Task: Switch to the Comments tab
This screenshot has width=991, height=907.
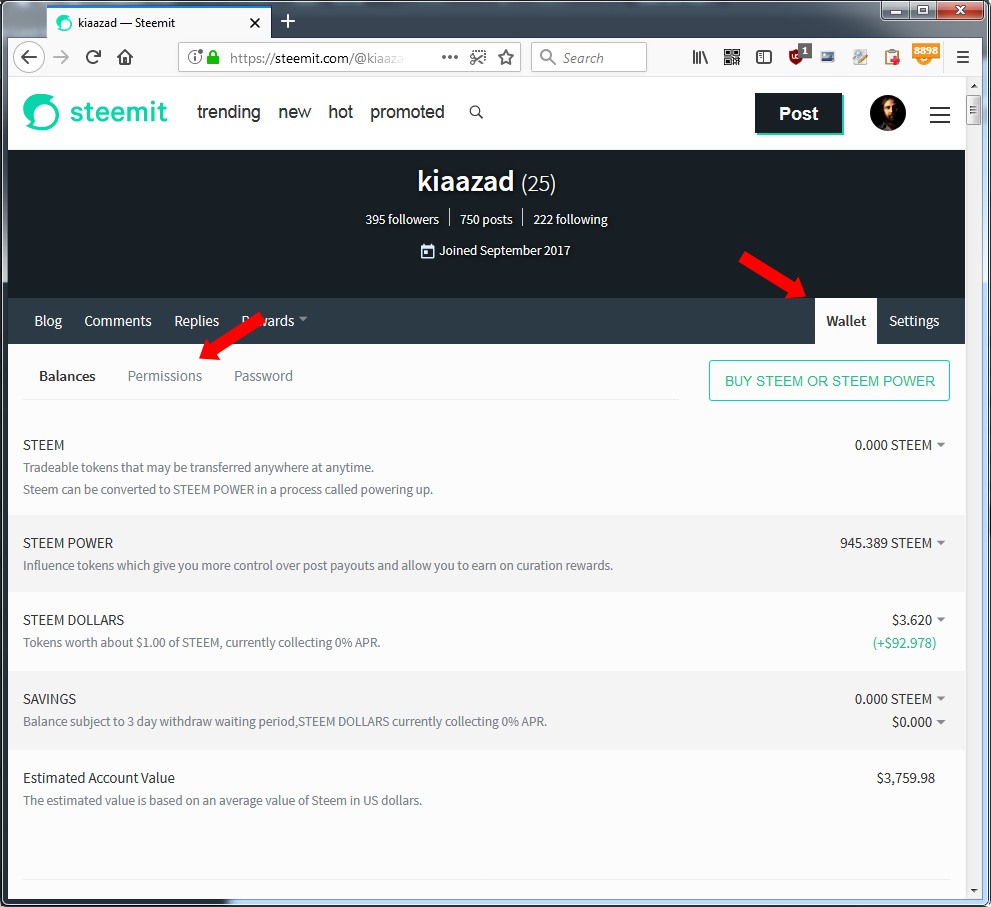Action: click(x=118, y=321)
